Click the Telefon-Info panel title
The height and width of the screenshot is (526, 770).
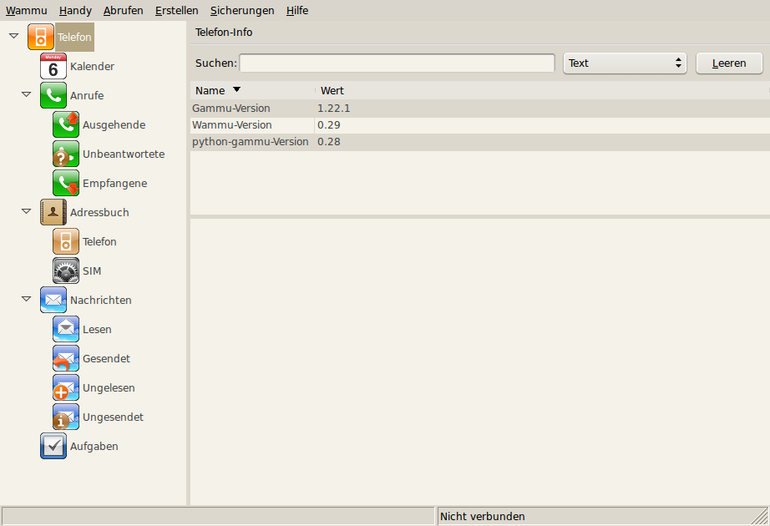(x=224, y=32)
